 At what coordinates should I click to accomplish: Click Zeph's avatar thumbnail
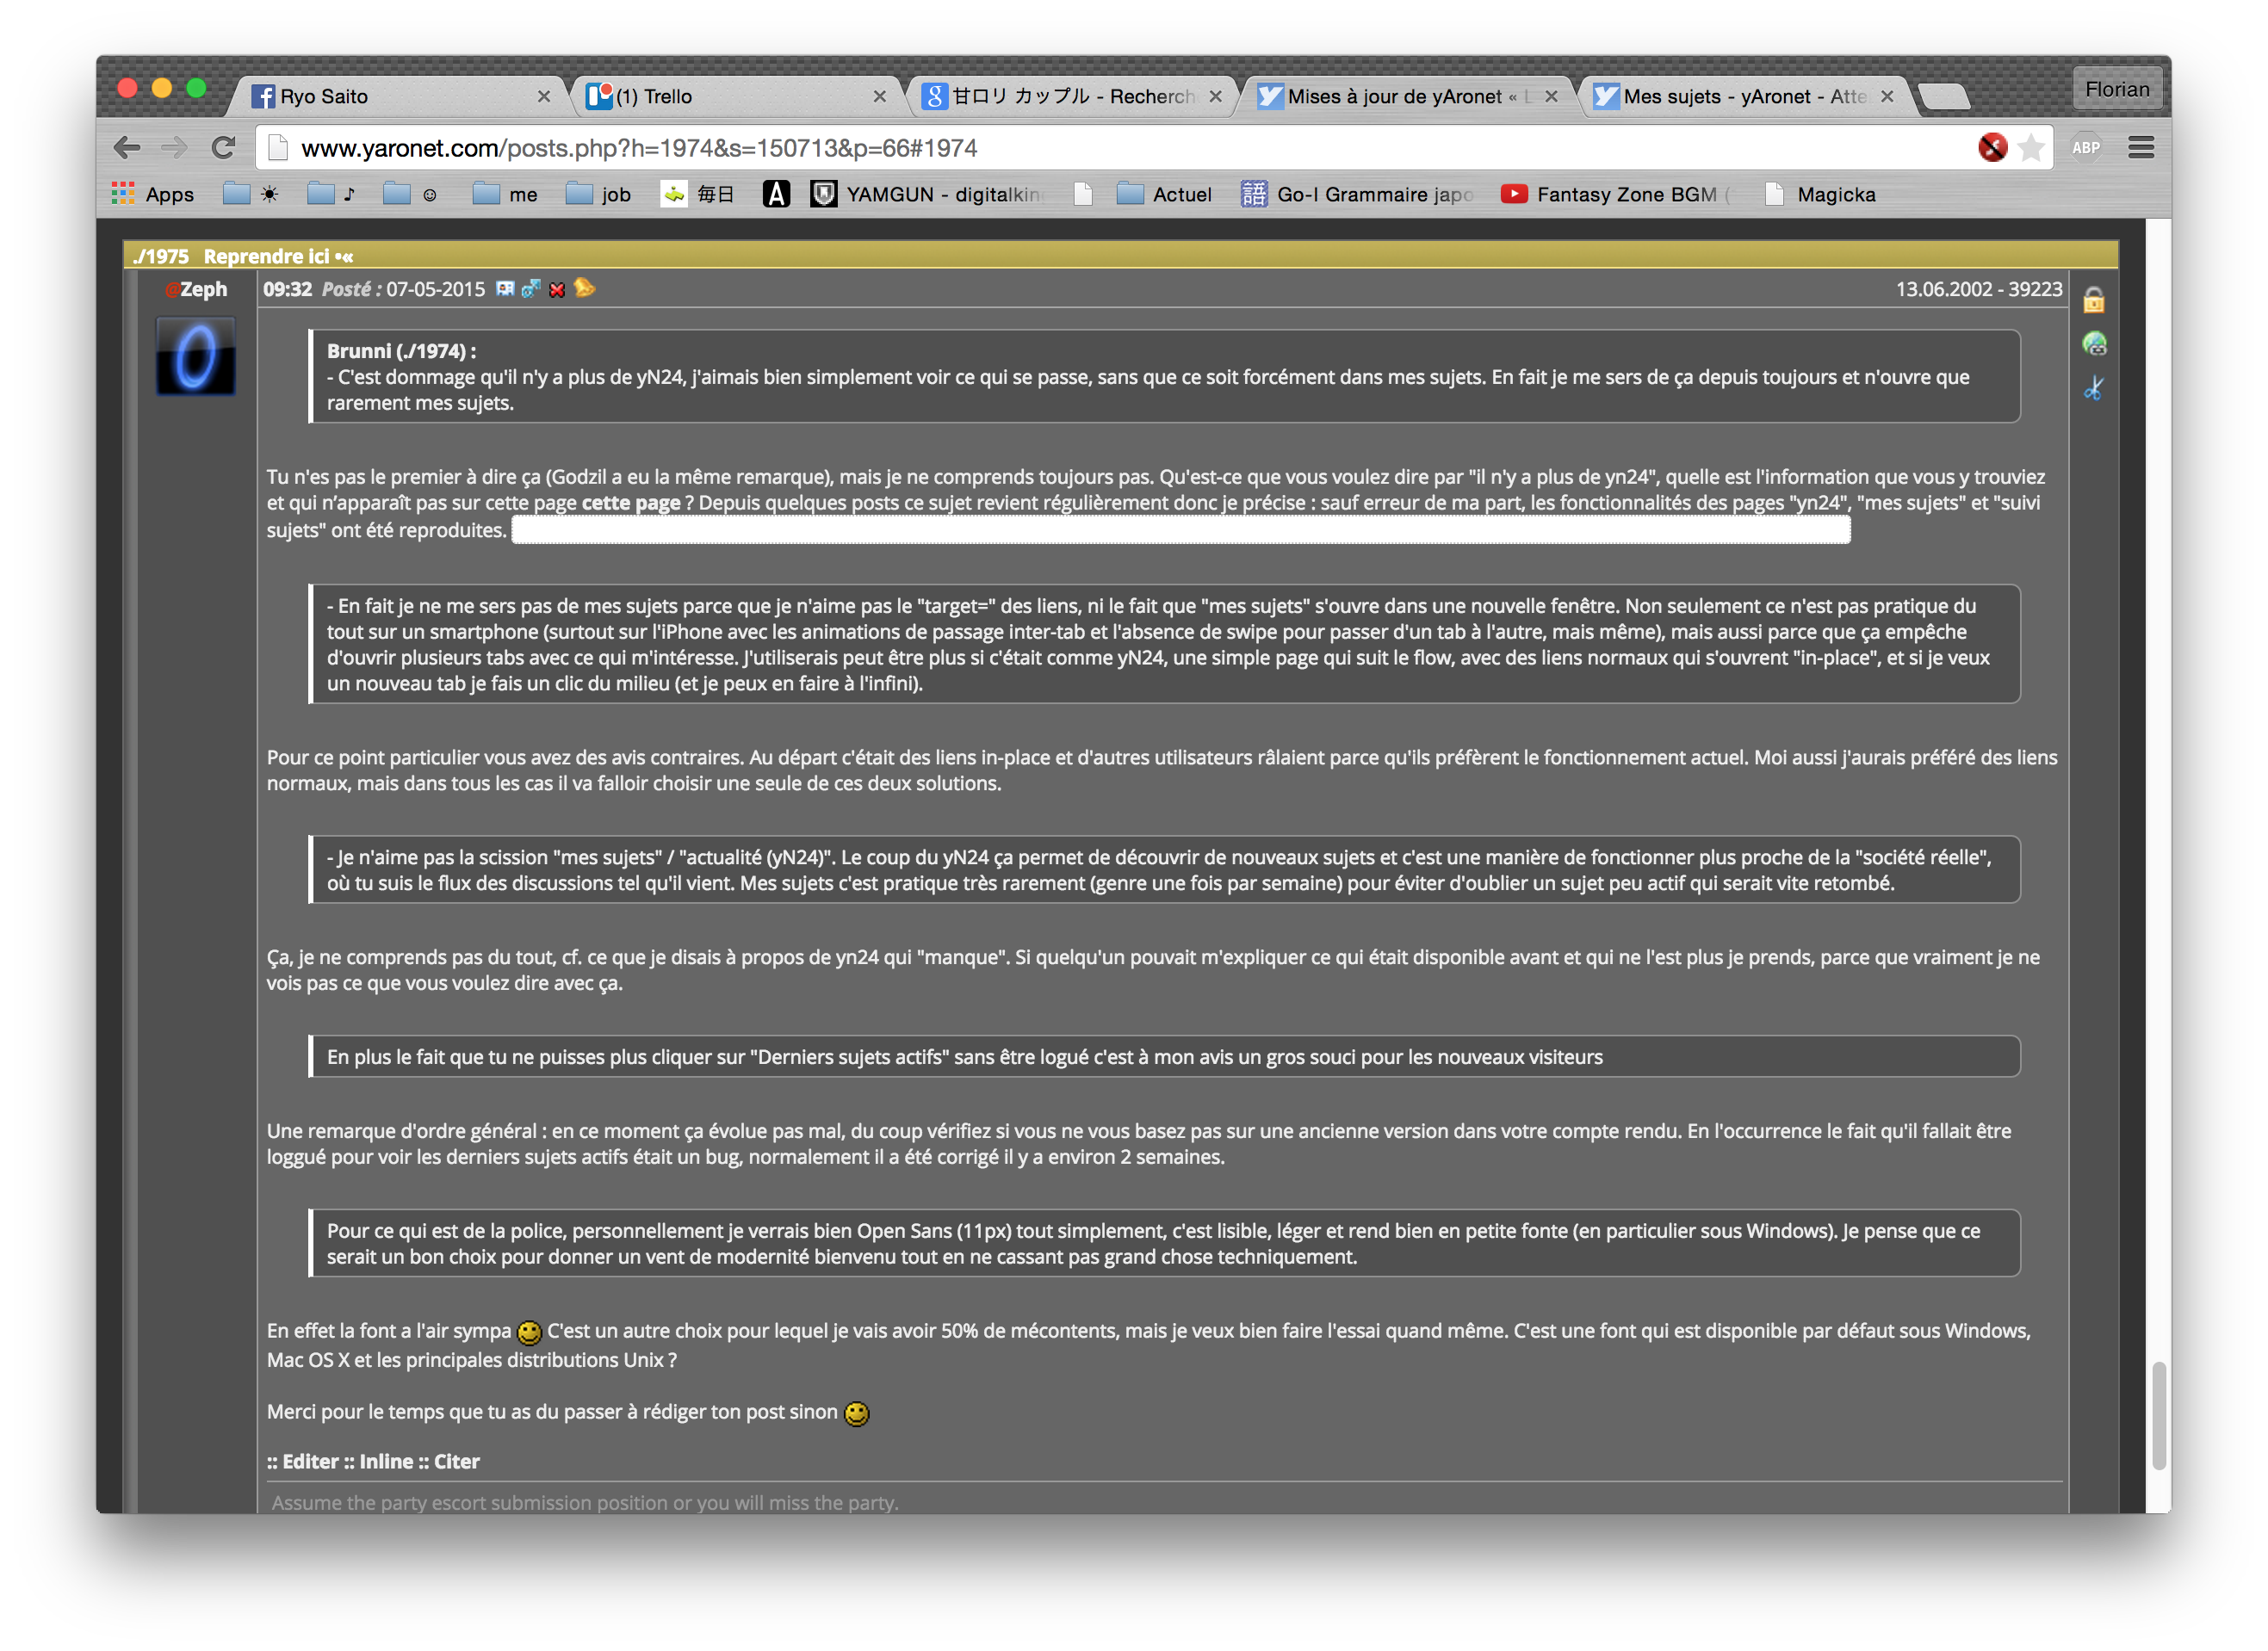coord(196,356)
